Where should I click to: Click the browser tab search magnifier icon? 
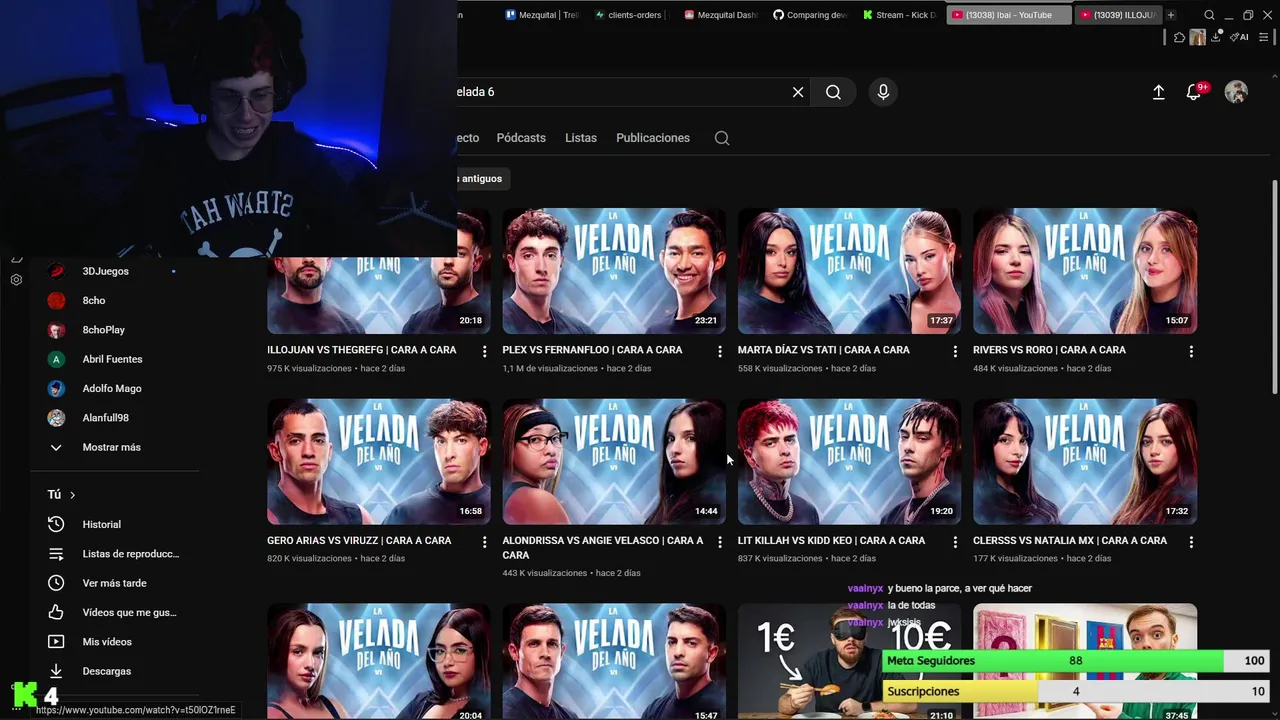pyautogui.click(x=1209, y=15)
